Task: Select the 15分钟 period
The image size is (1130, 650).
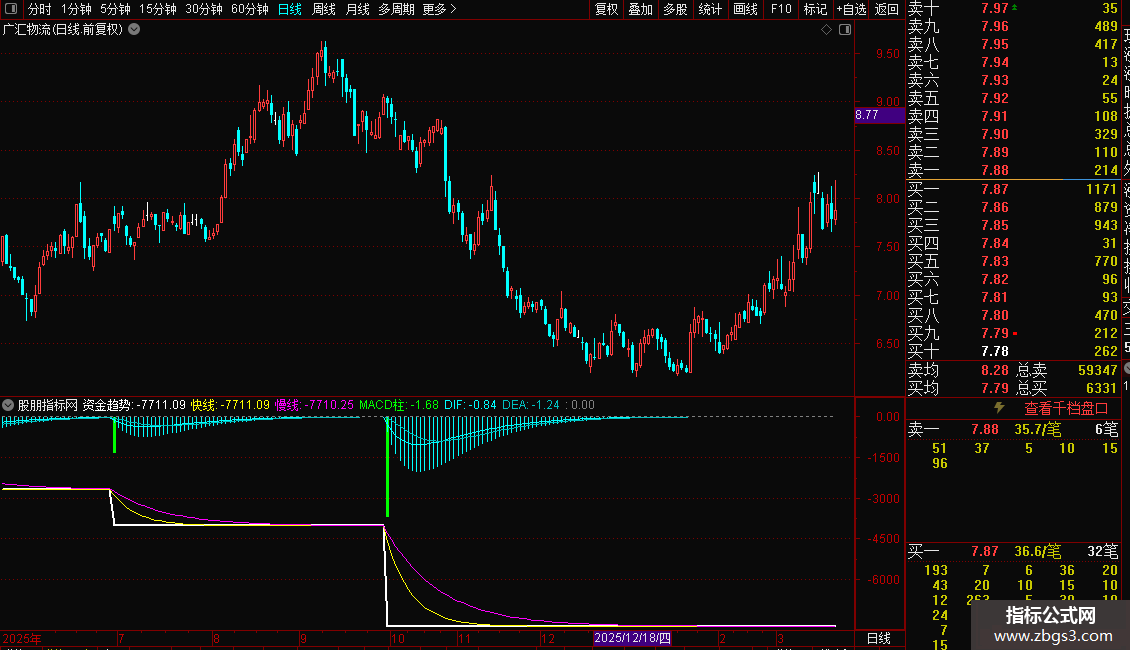Action: [x=158, y=9]
